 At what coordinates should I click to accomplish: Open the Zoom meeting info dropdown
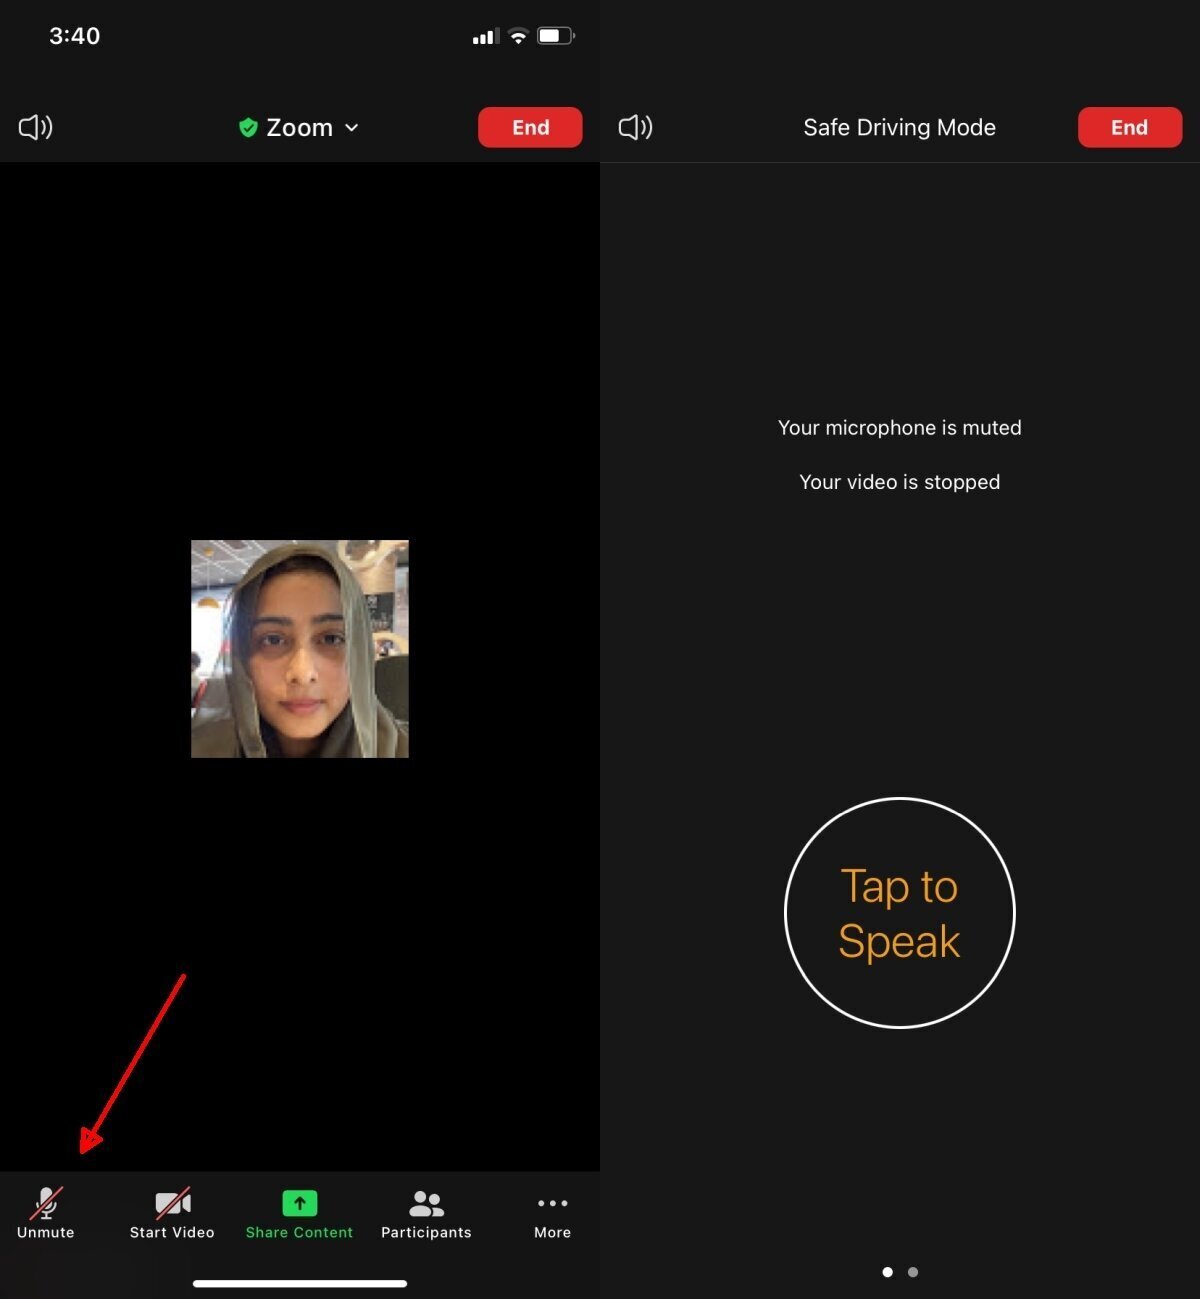pos(299,127)
